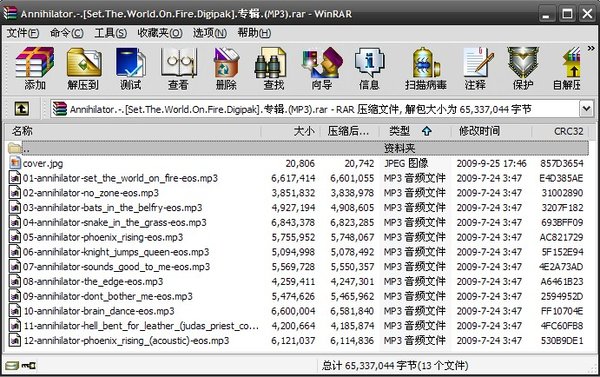600x377 pixels.
Task: Select 04-annihilator-snake_in_the_grass-eos.mp3
Action: 114,222
